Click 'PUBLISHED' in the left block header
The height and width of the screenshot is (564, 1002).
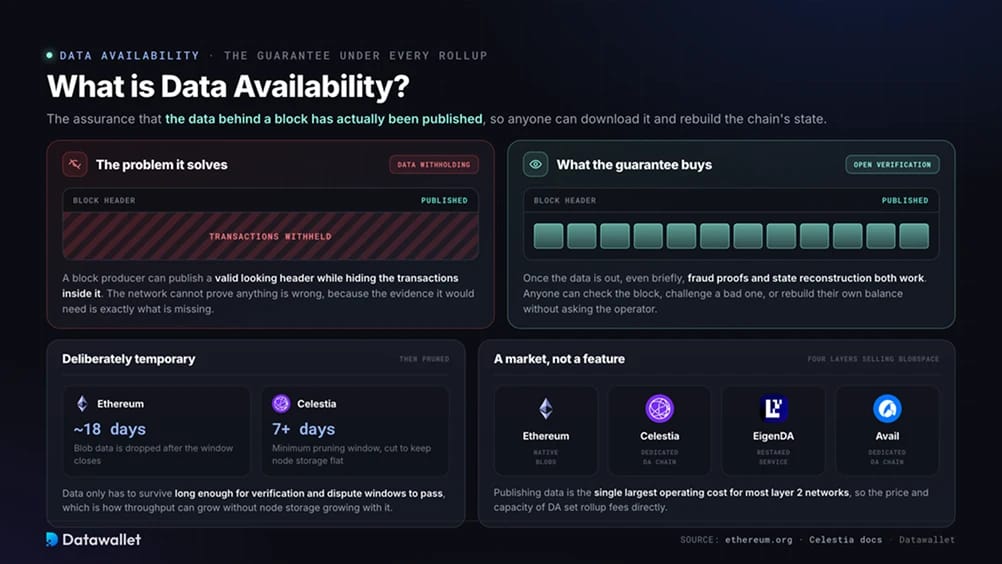point(444,201)
